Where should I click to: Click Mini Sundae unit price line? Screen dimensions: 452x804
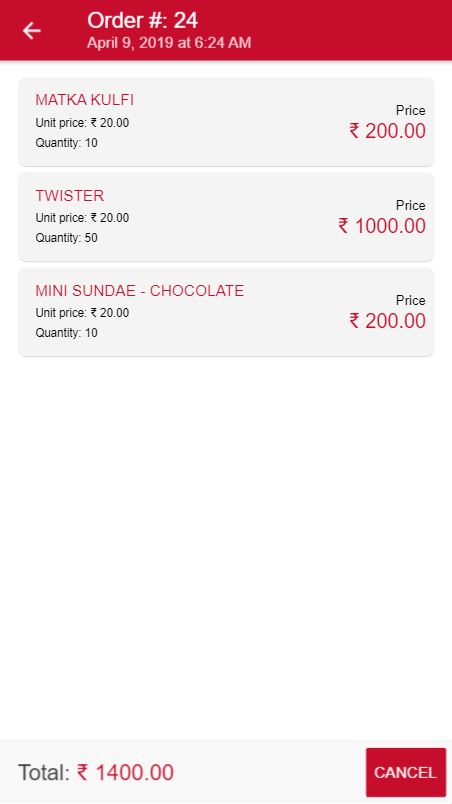click(x=82, y=313)
